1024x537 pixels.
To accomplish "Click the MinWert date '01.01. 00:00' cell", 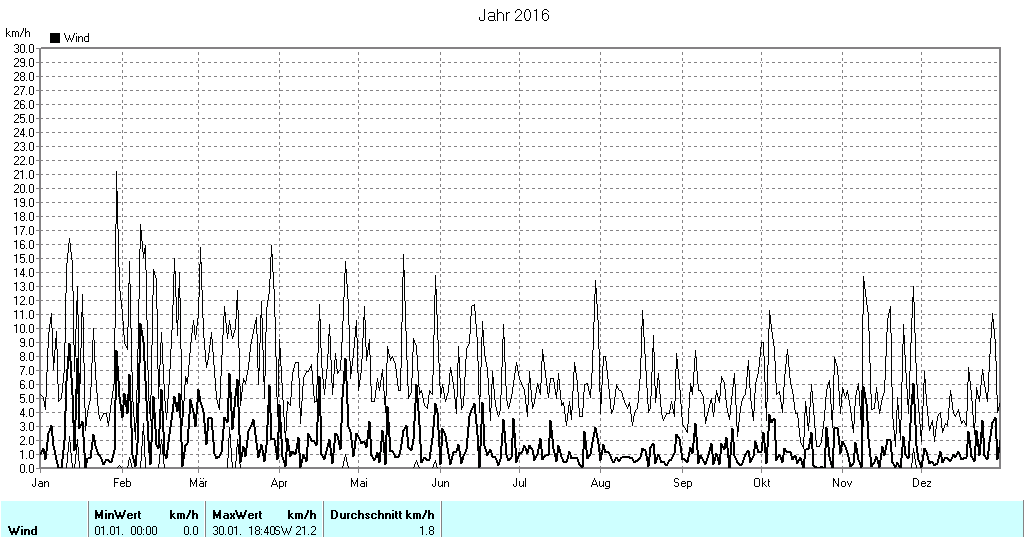I will click(x=126, y=530).
